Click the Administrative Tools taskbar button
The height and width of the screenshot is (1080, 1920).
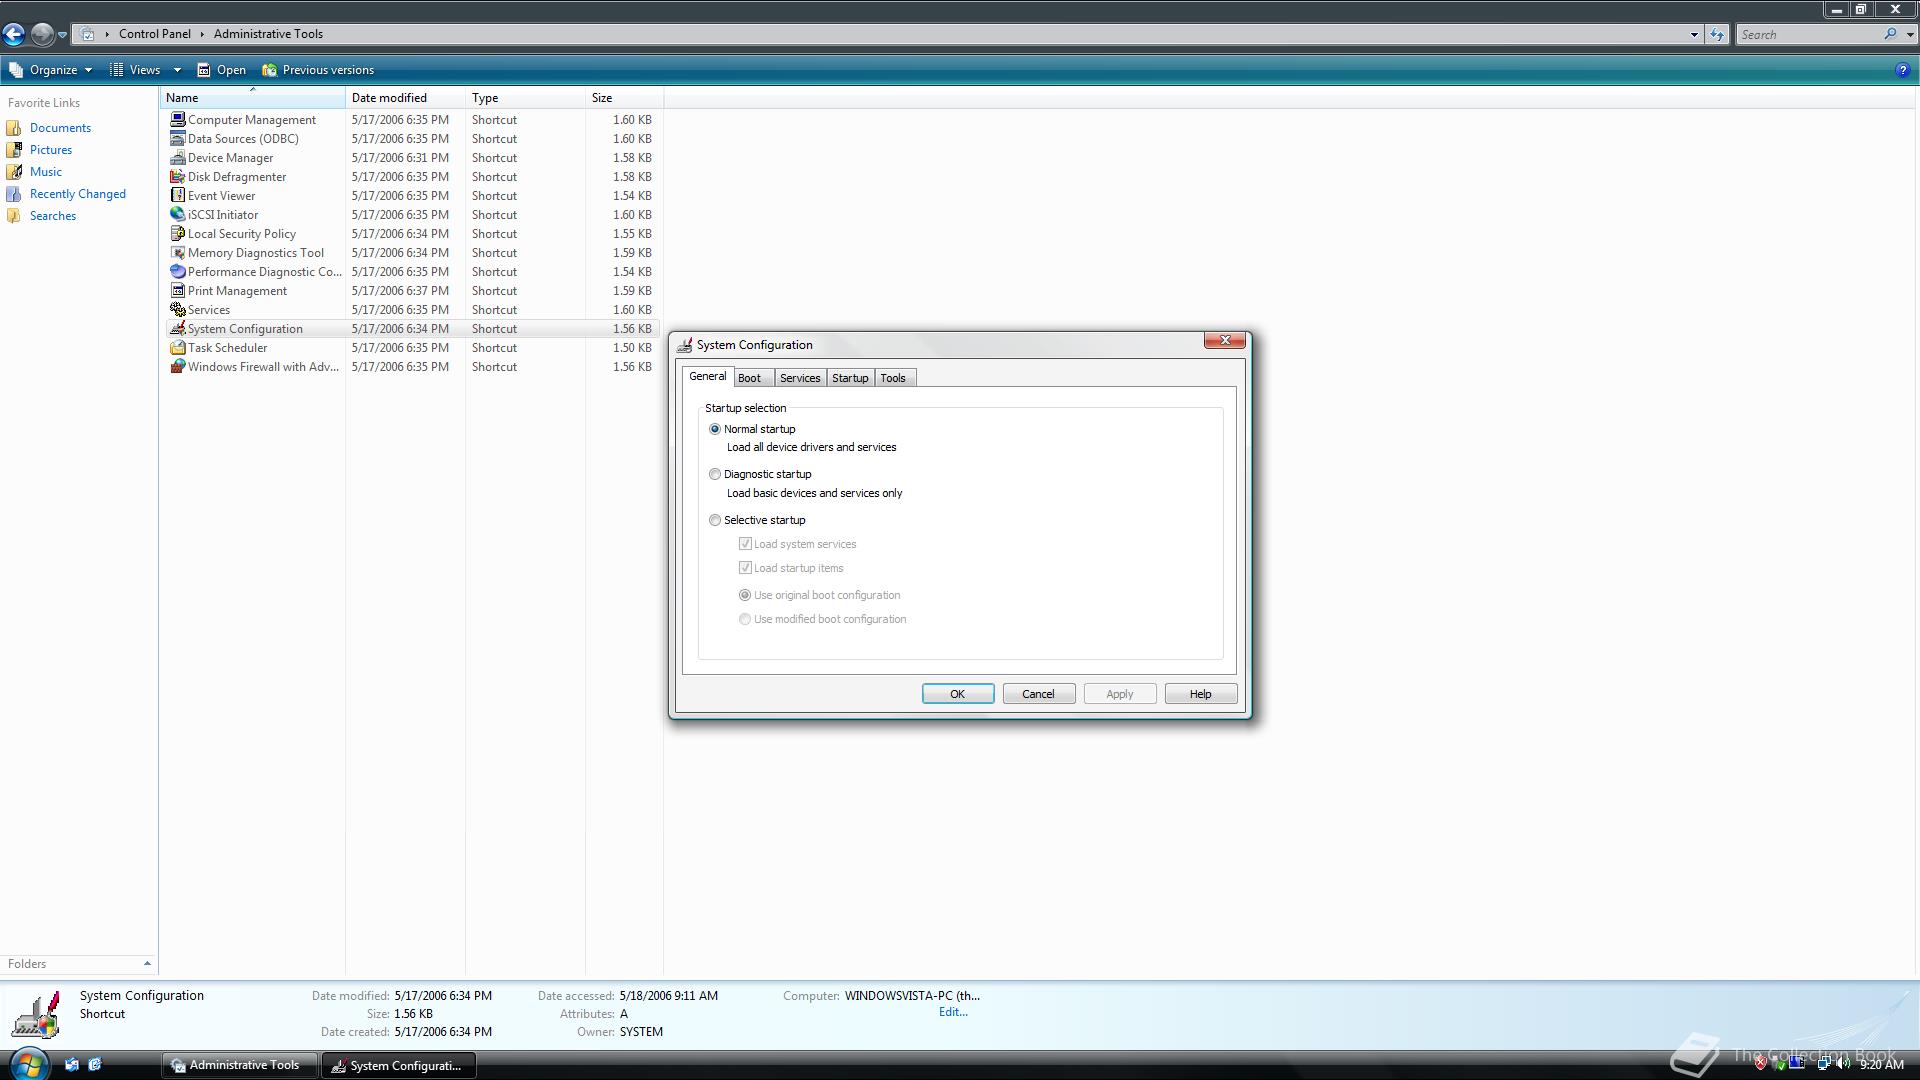point(239,1065)
